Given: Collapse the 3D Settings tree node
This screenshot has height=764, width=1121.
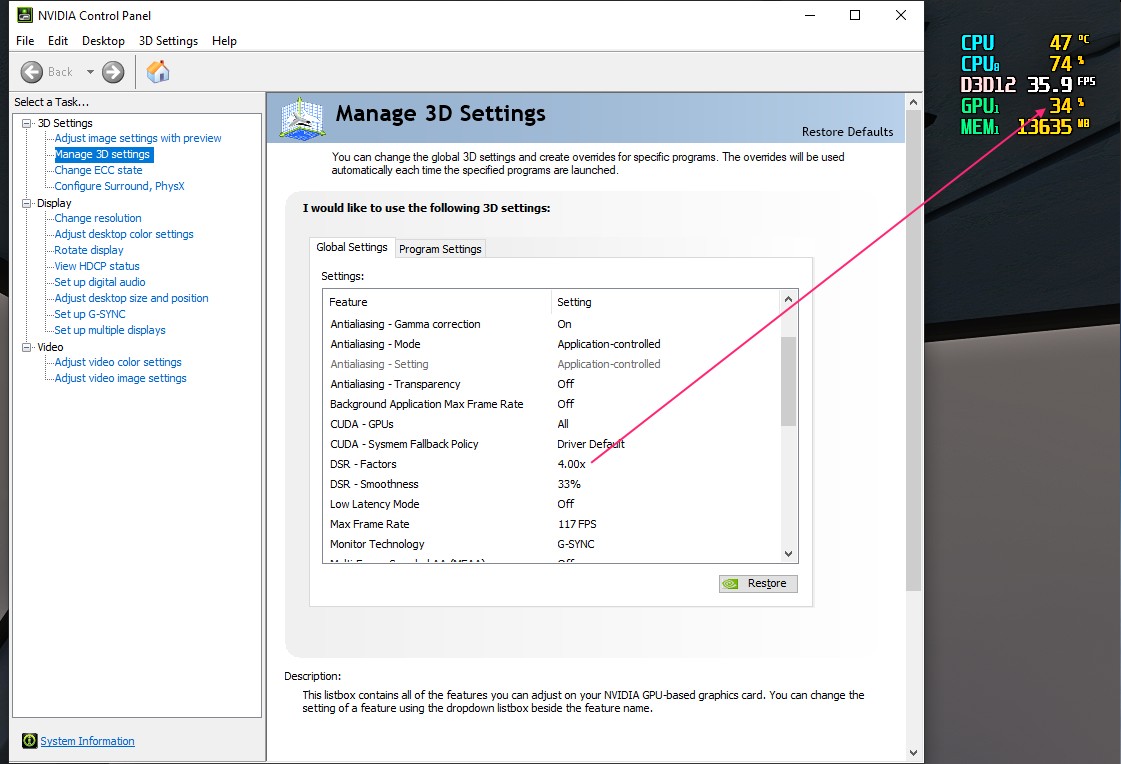Looking at the screenshot, I should [x=26, y=123].
